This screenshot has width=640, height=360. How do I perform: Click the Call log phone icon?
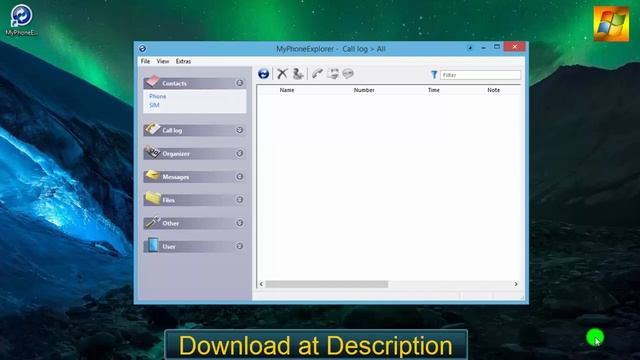[x=152, y=129]
